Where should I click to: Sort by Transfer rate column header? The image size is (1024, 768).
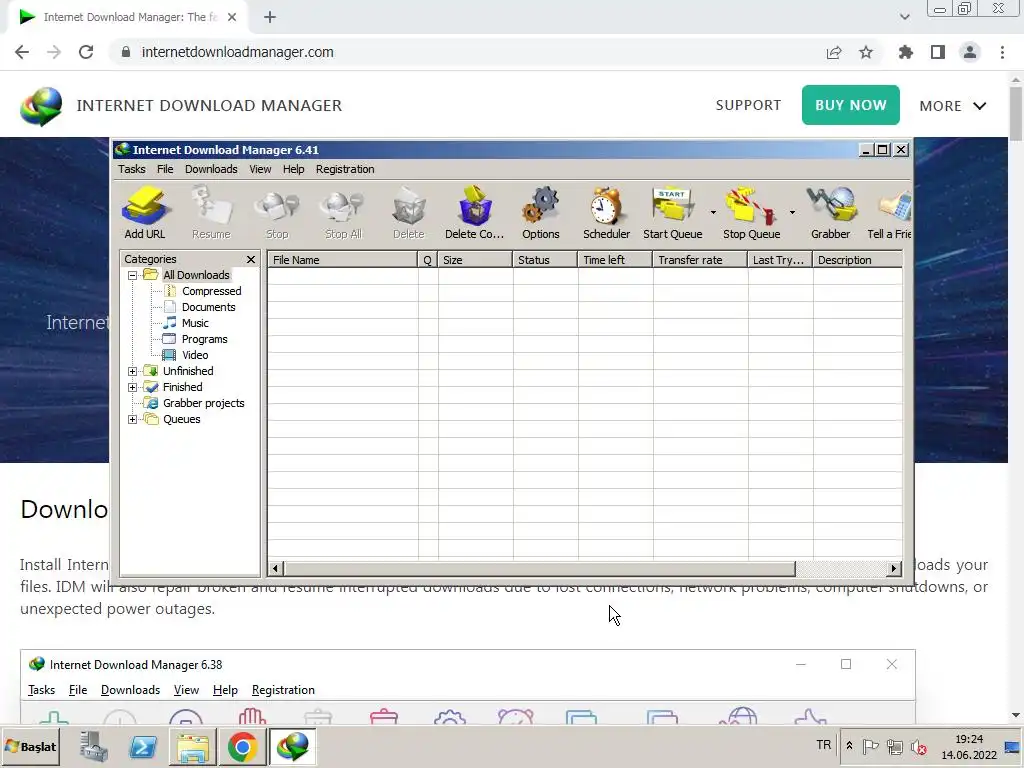coord(699,260)
